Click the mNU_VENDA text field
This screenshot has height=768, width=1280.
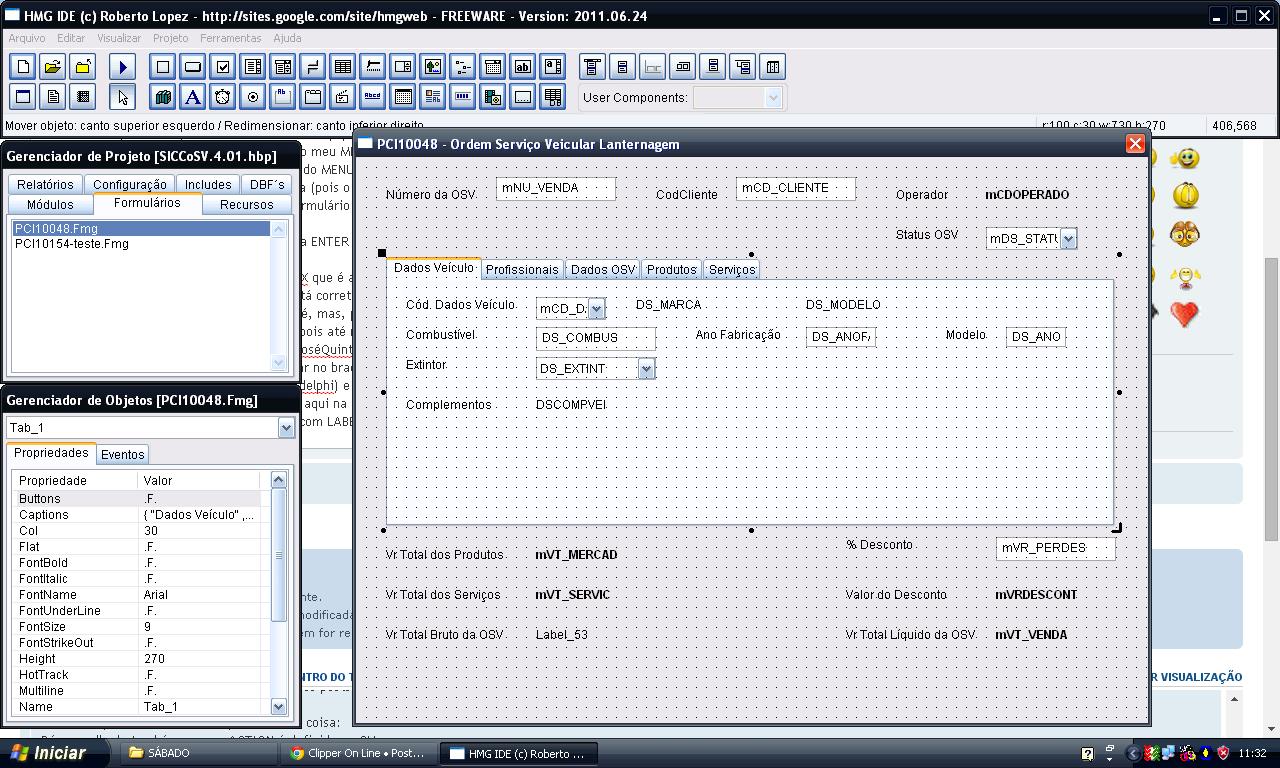point(555,188)
